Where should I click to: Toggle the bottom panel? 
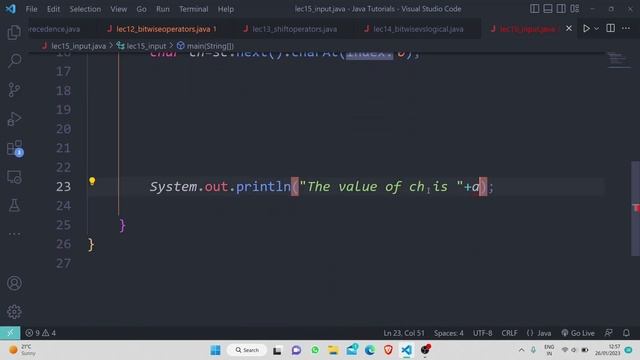tap(548, 9)
